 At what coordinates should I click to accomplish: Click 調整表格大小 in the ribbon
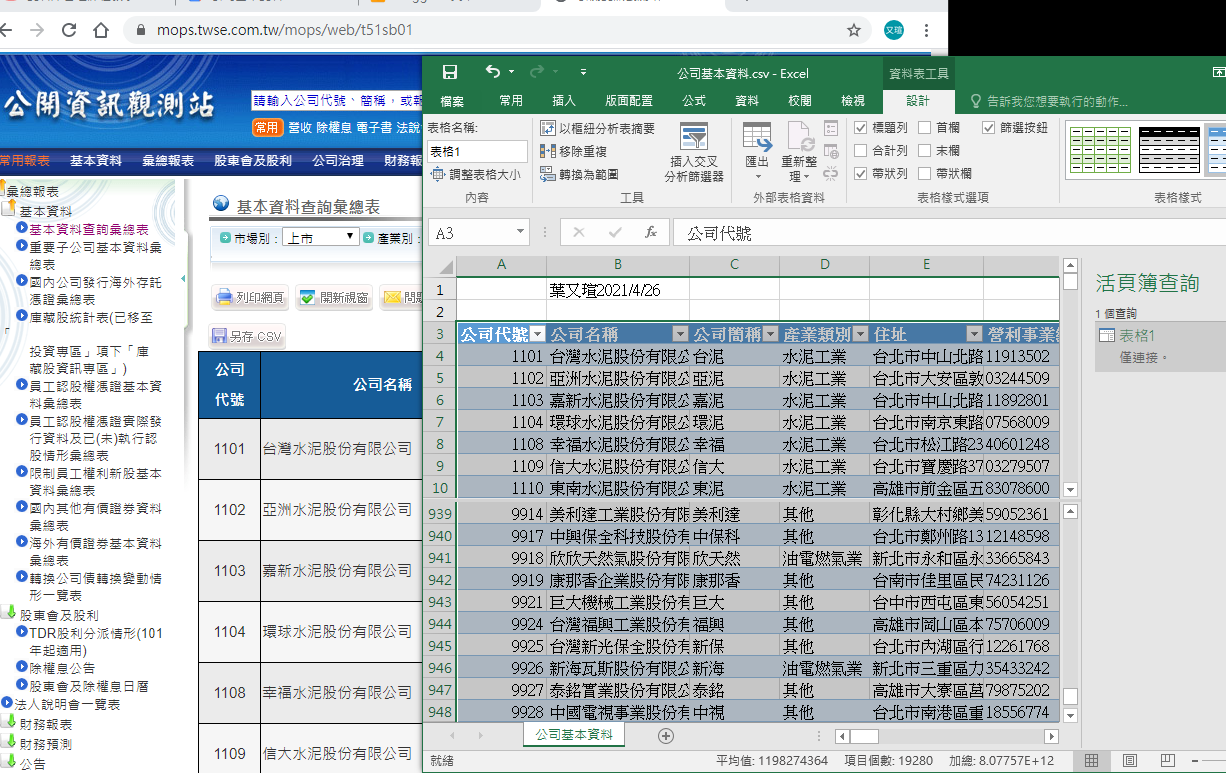click(475, 174)
